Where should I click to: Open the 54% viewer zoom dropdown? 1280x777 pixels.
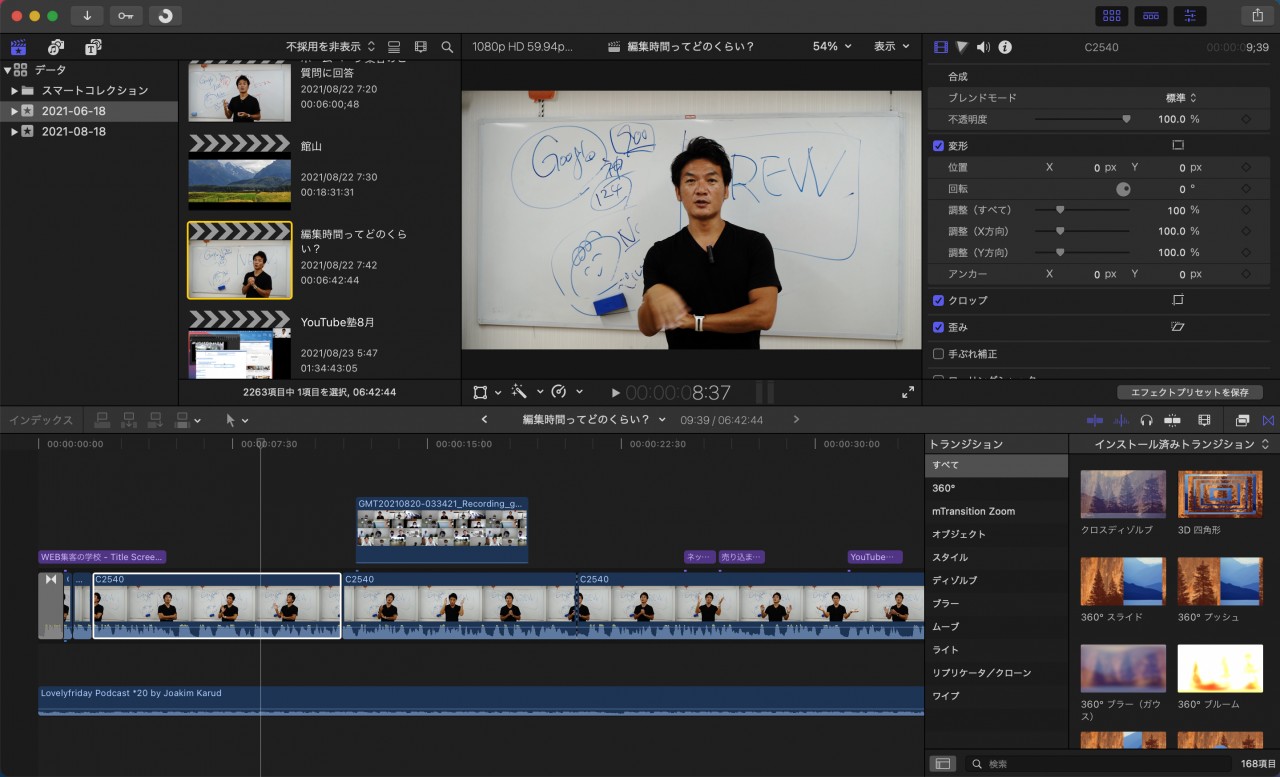(x=832, y=47)
